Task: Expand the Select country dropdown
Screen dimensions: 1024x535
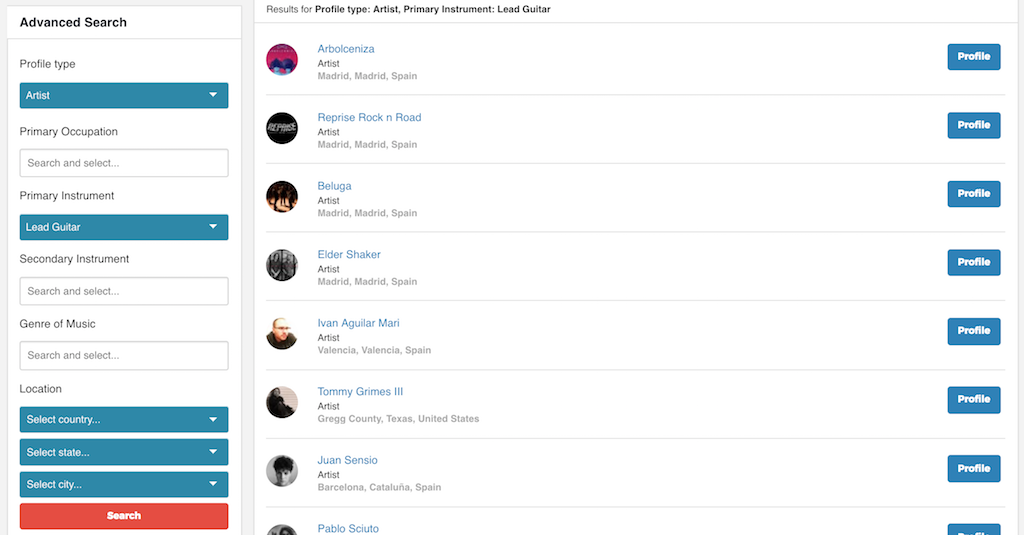Action: [x=124, y=419]
